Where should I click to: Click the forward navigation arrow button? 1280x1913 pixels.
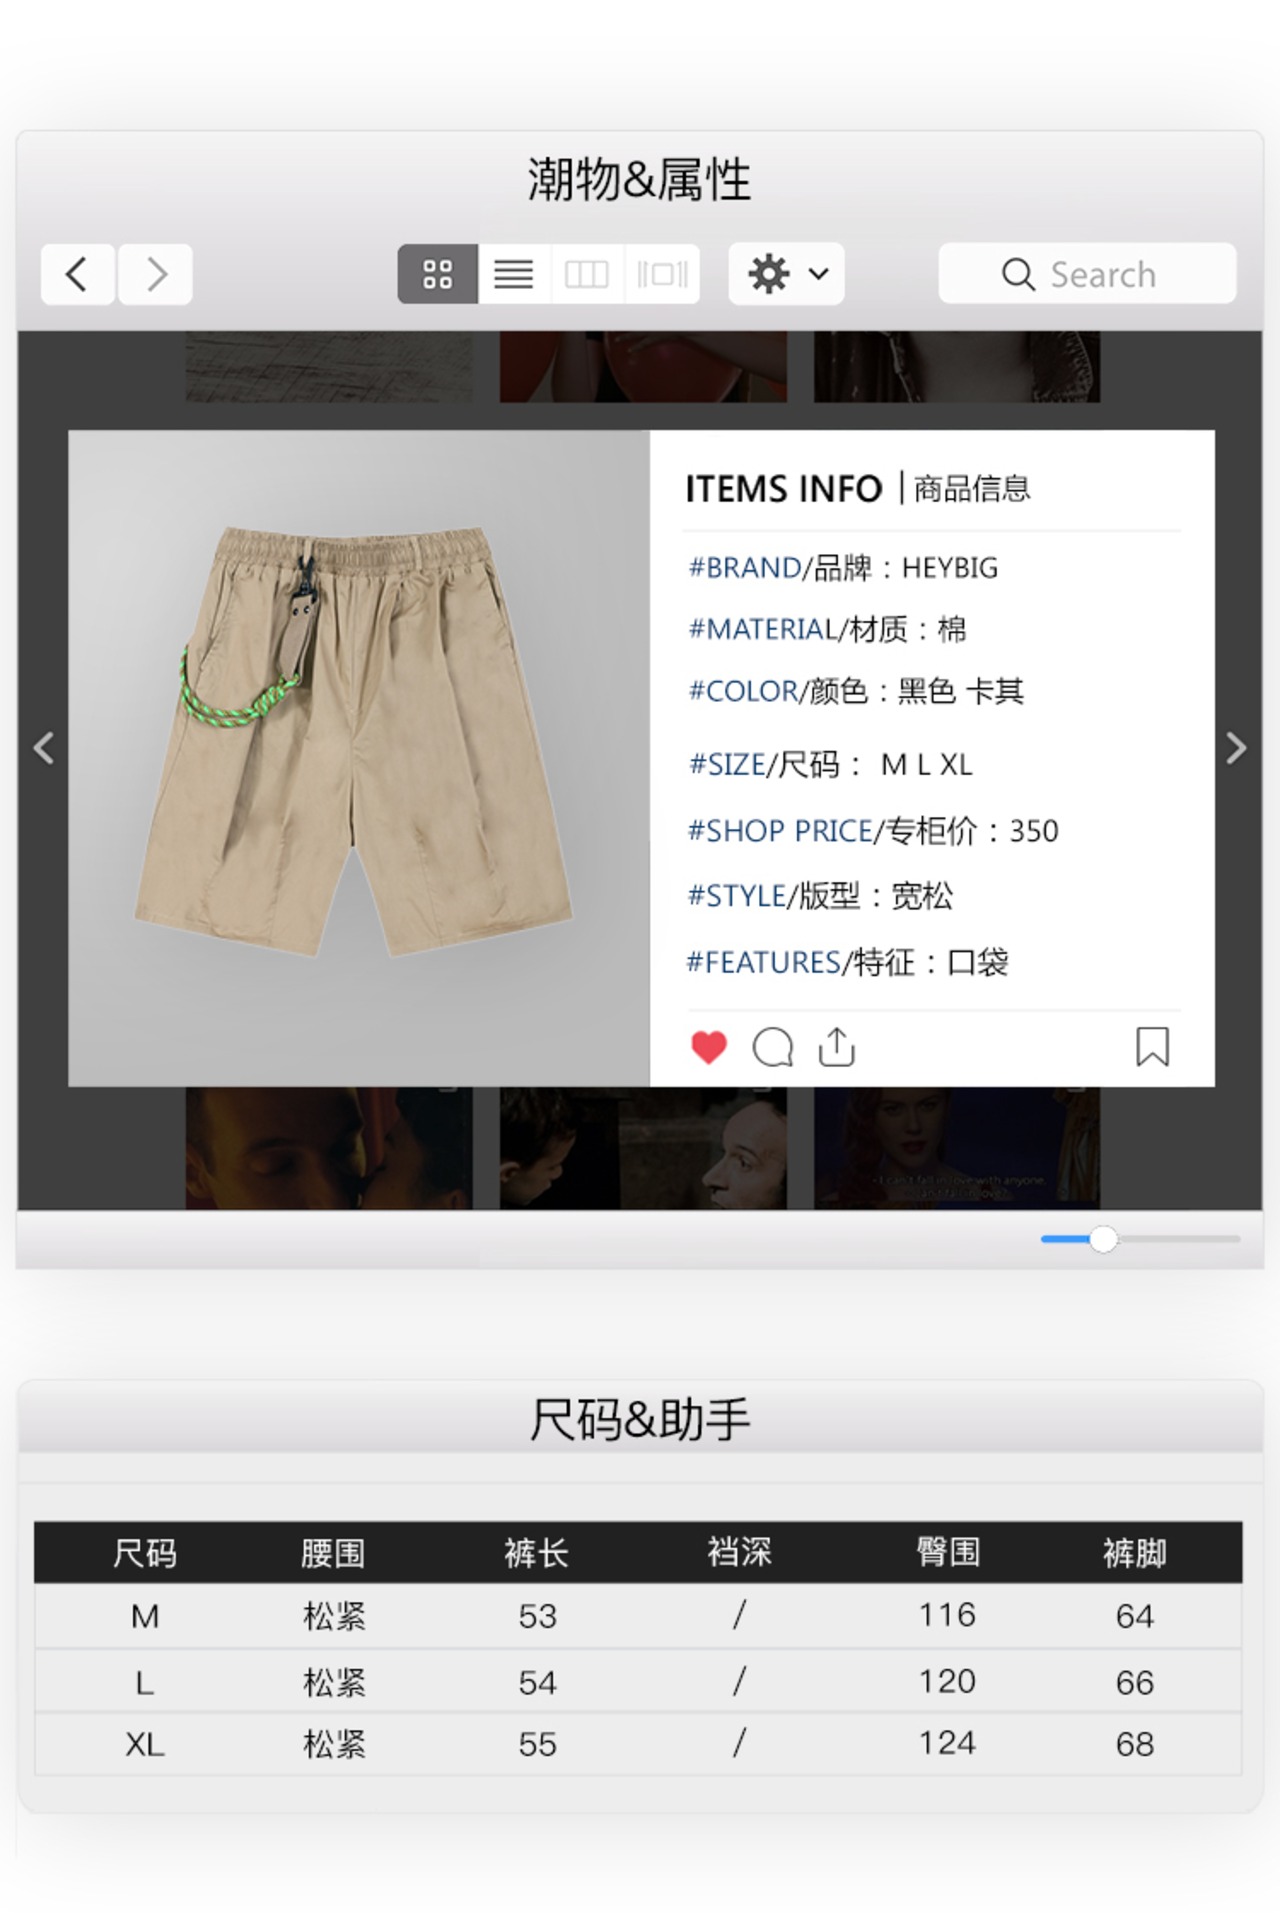pos(155,274)
